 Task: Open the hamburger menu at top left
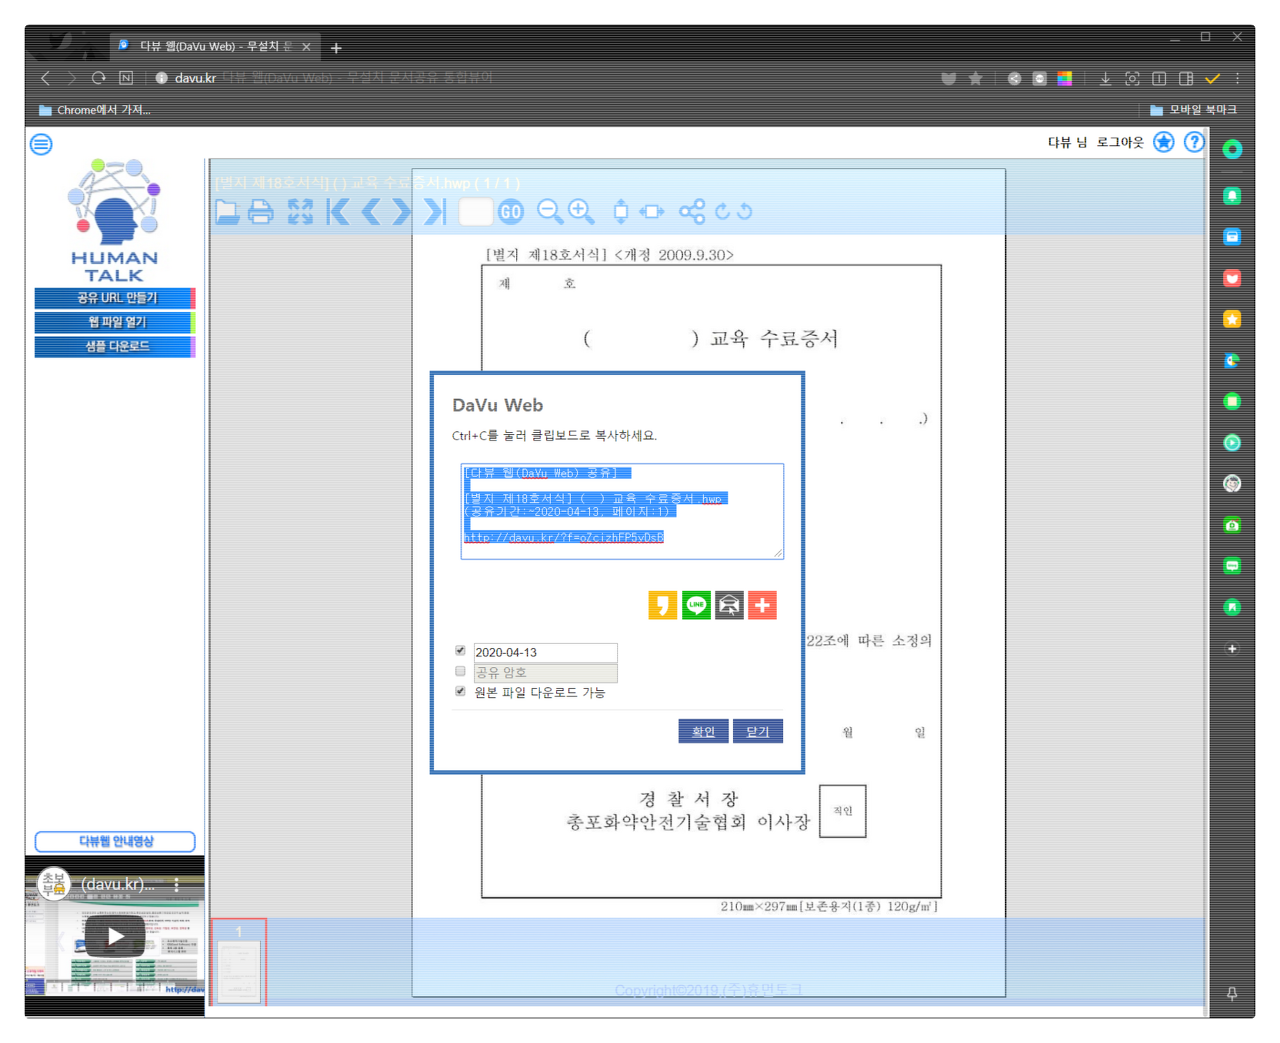pyautogui.click(x=41, y=144)
